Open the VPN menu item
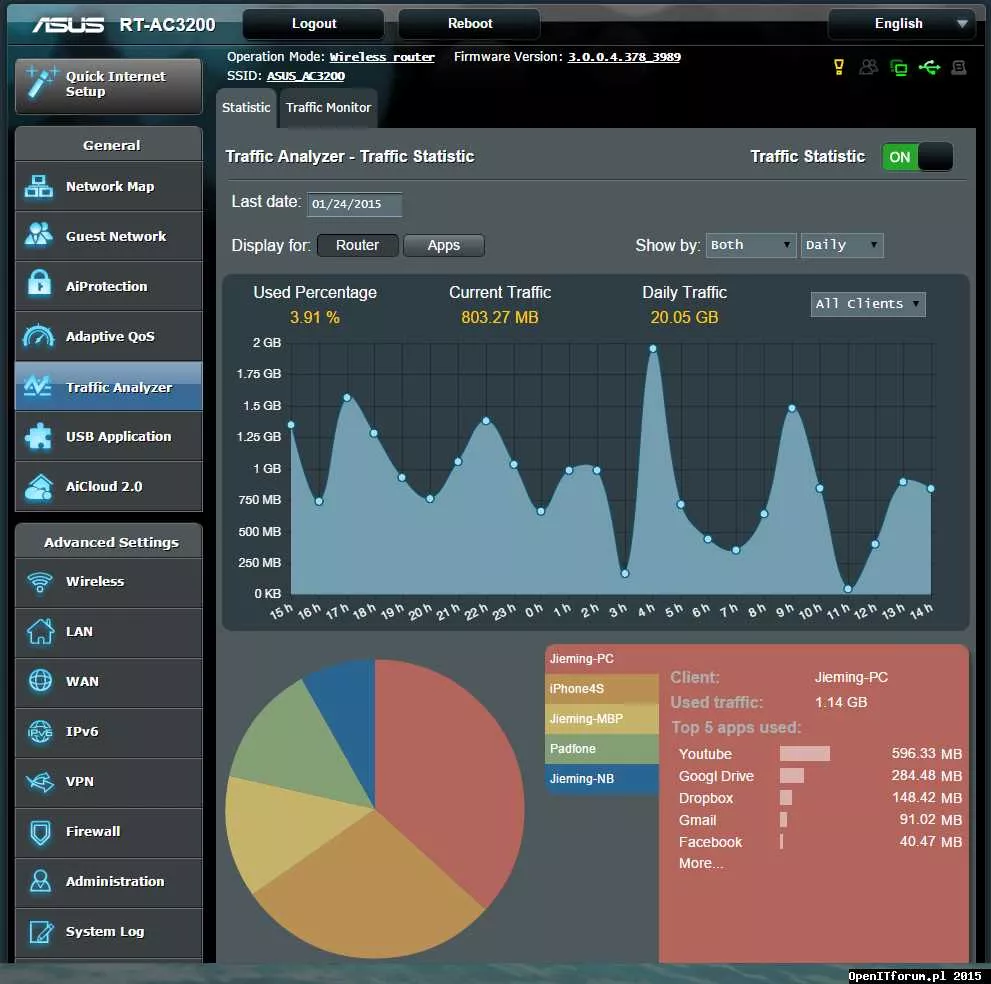The height and width of the screenshot is (984, 991). 109,782
